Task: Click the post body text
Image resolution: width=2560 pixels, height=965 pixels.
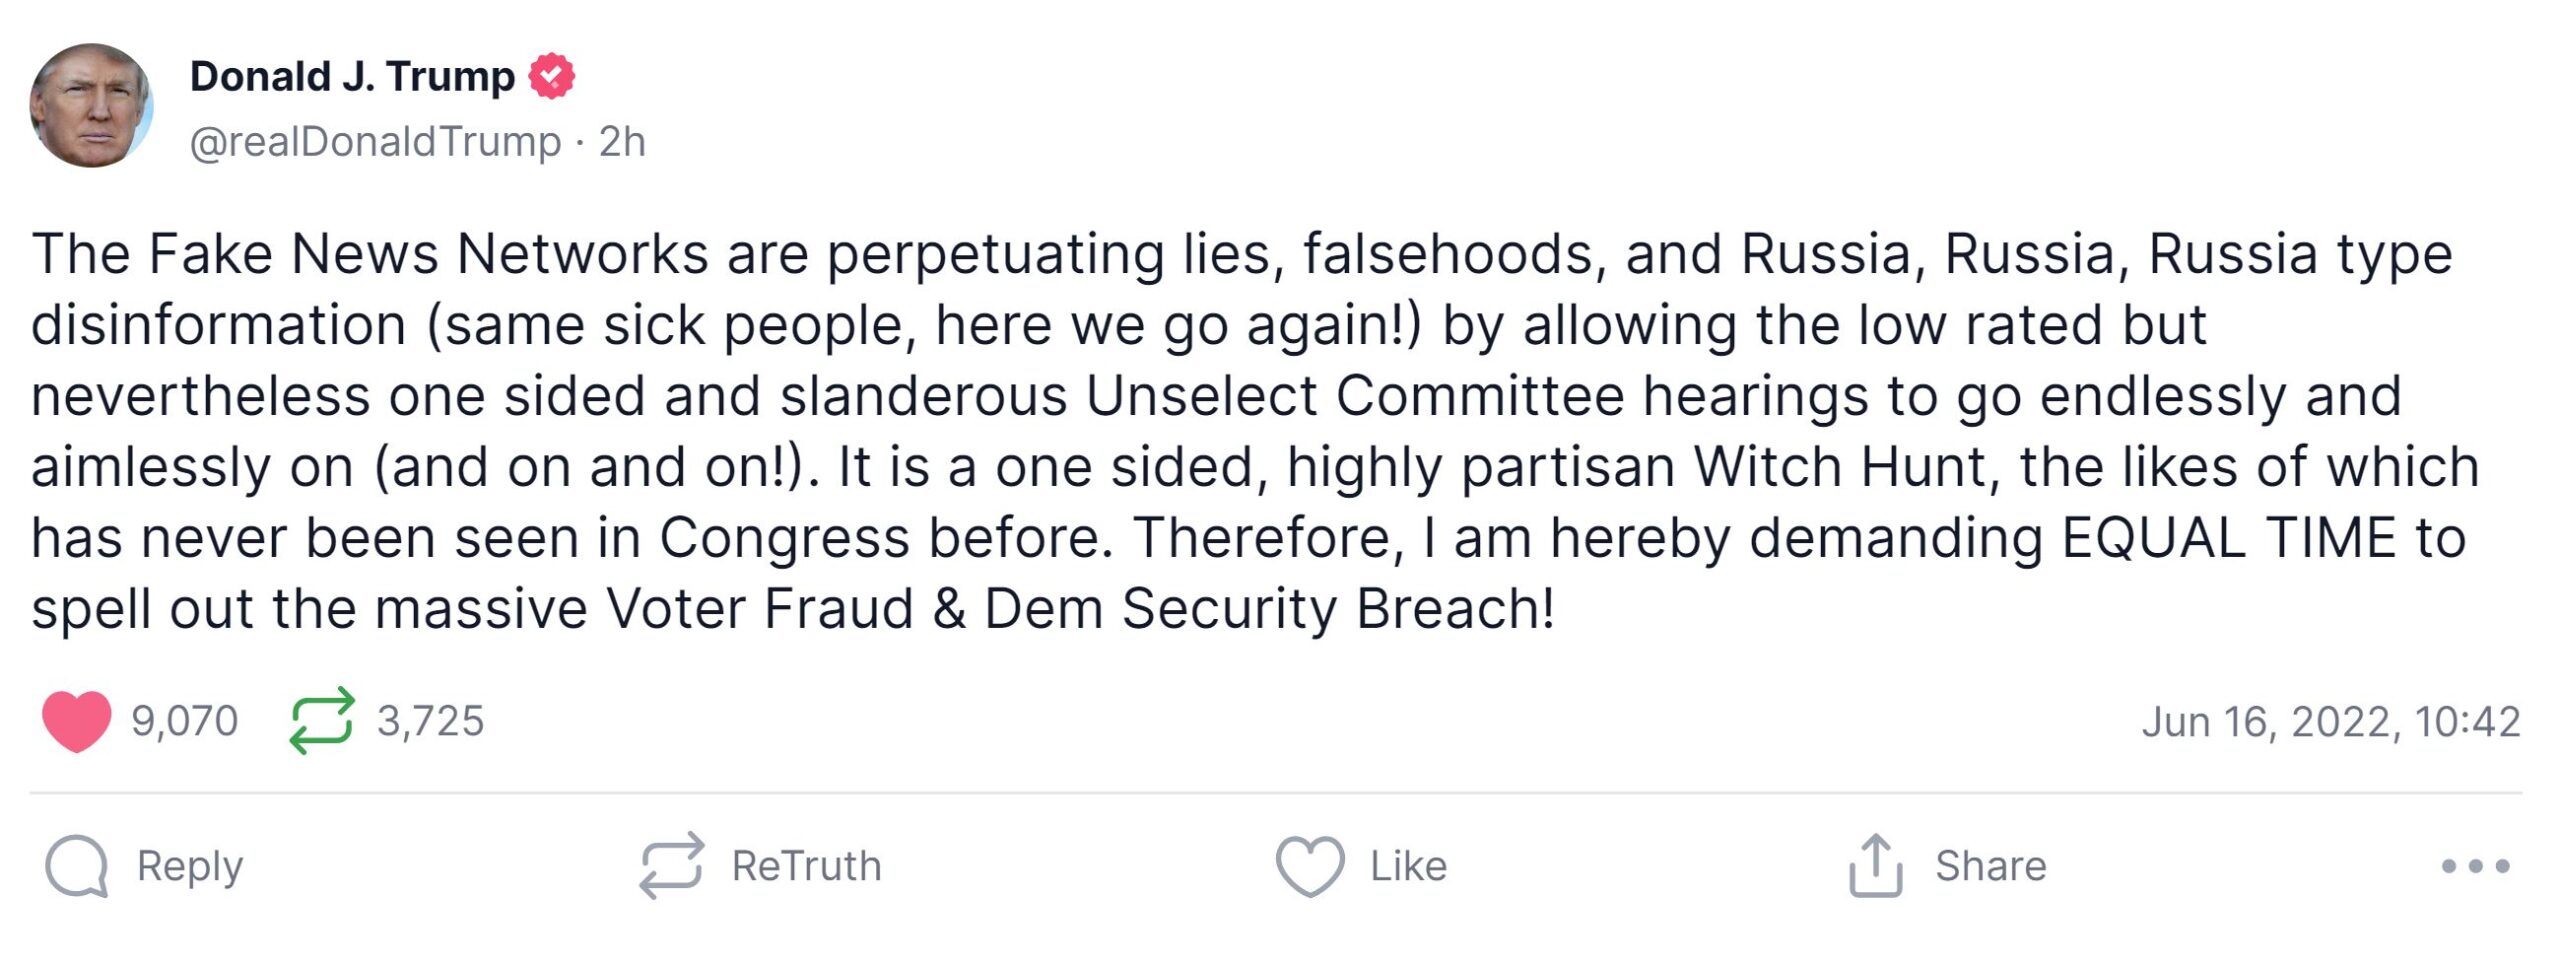Action: (x=1250, y=430)
